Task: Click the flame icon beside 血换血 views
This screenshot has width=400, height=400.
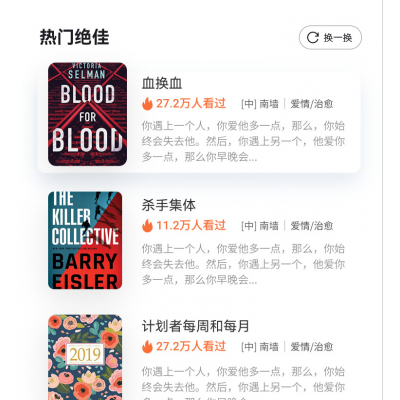Action: (x=147, y=104)
